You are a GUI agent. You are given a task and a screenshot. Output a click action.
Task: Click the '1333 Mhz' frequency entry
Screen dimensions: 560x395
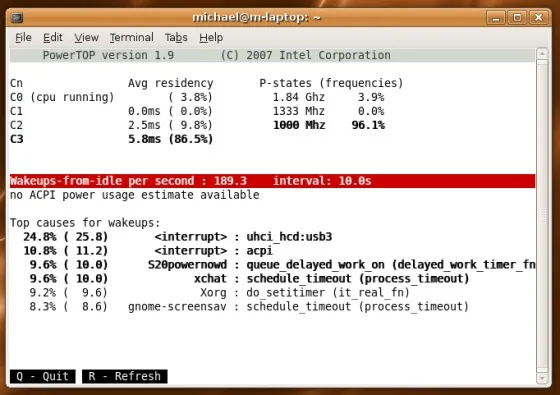pyautogui.click(x=299, y=111)
